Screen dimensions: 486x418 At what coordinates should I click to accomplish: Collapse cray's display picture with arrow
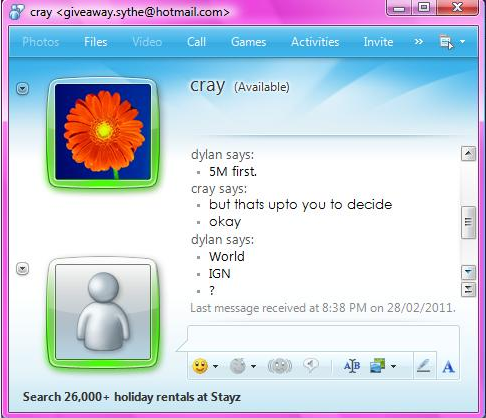(23, 89)
